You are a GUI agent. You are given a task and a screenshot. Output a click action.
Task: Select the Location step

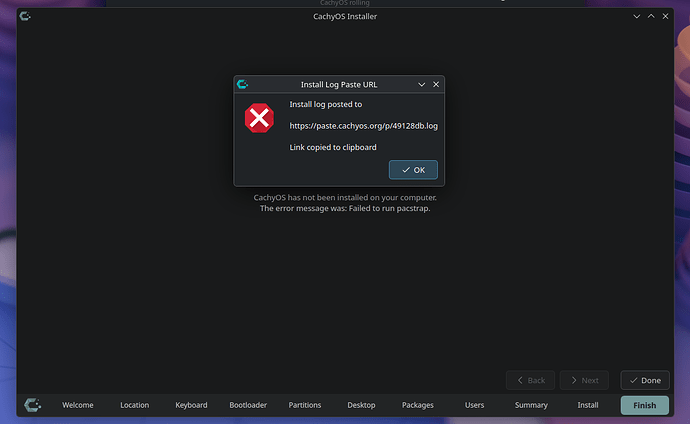[135, 405]
